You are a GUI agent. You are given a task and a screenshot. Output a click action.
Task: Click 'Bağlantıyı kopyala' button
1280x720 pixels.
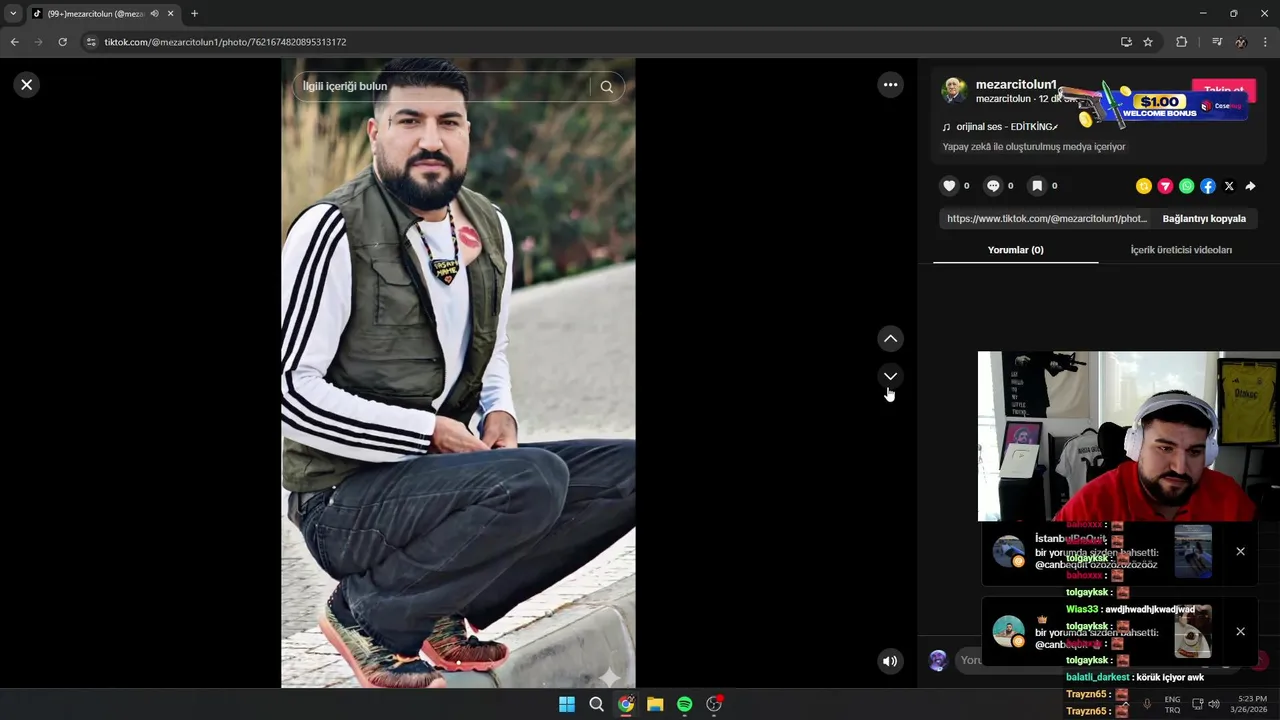(x=1204, y=218)
